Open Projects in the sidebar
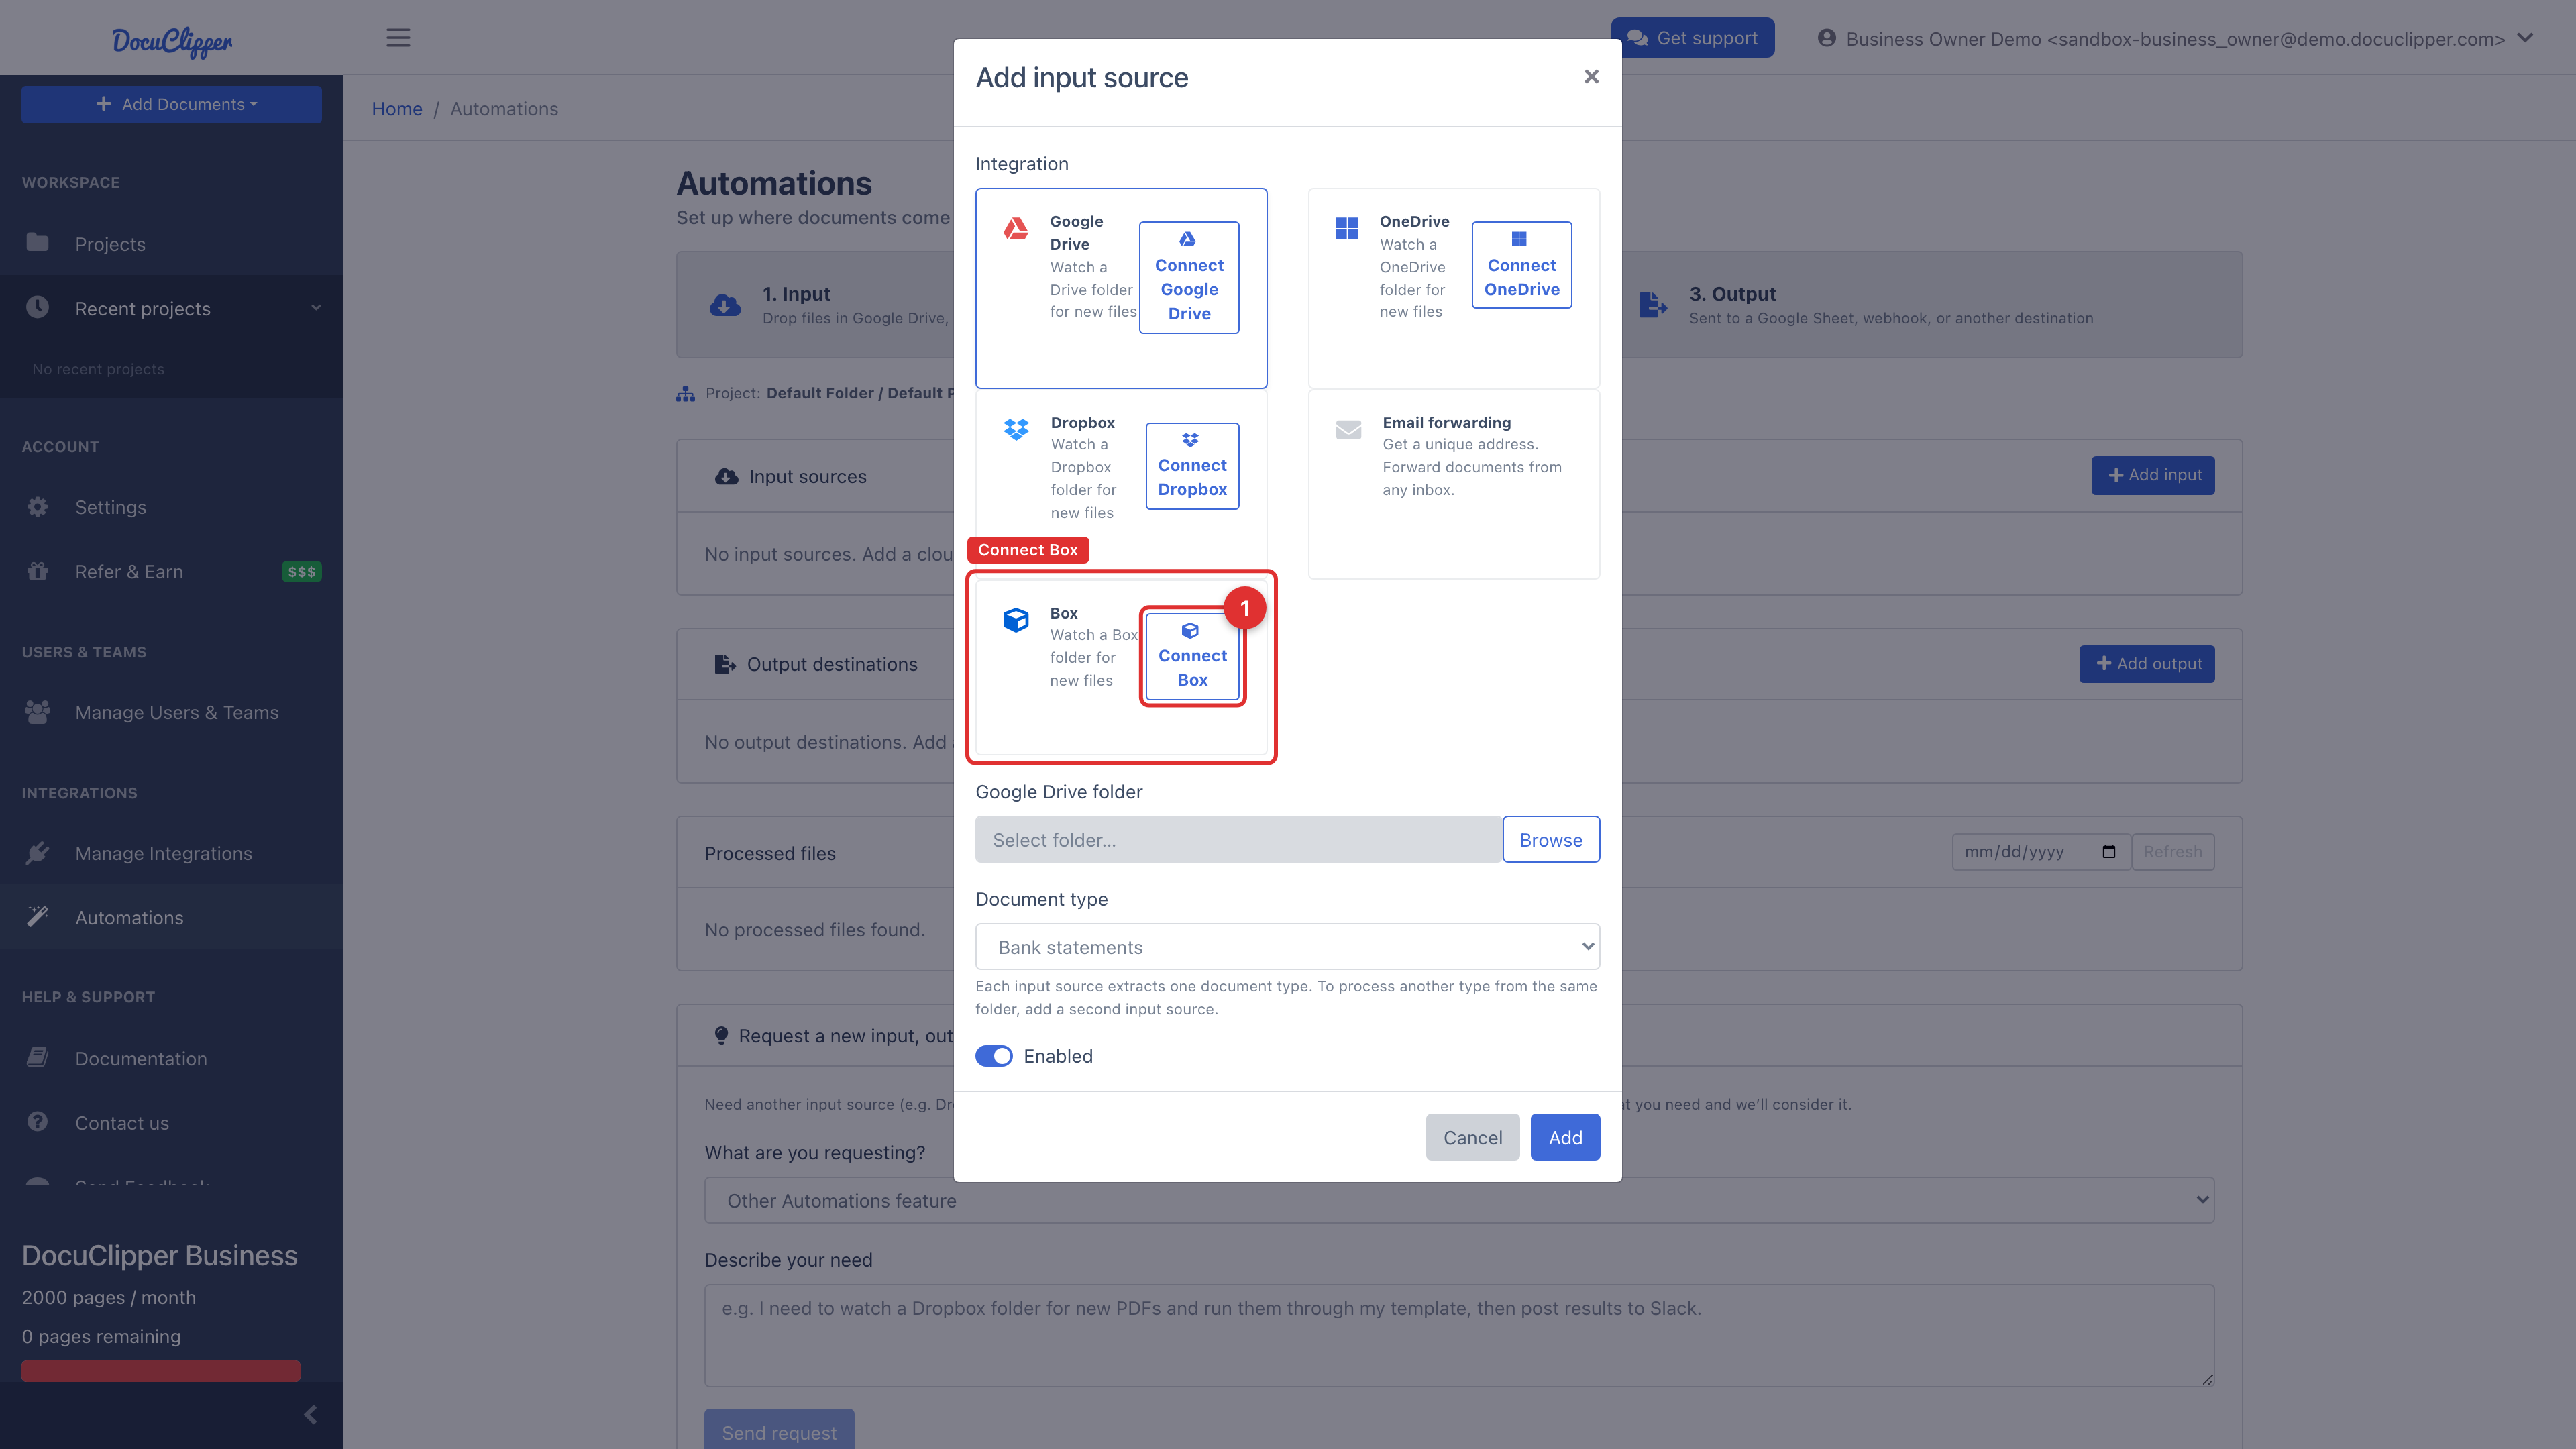The width and height of the screenshot is (2576, 1449). point(172,243)
